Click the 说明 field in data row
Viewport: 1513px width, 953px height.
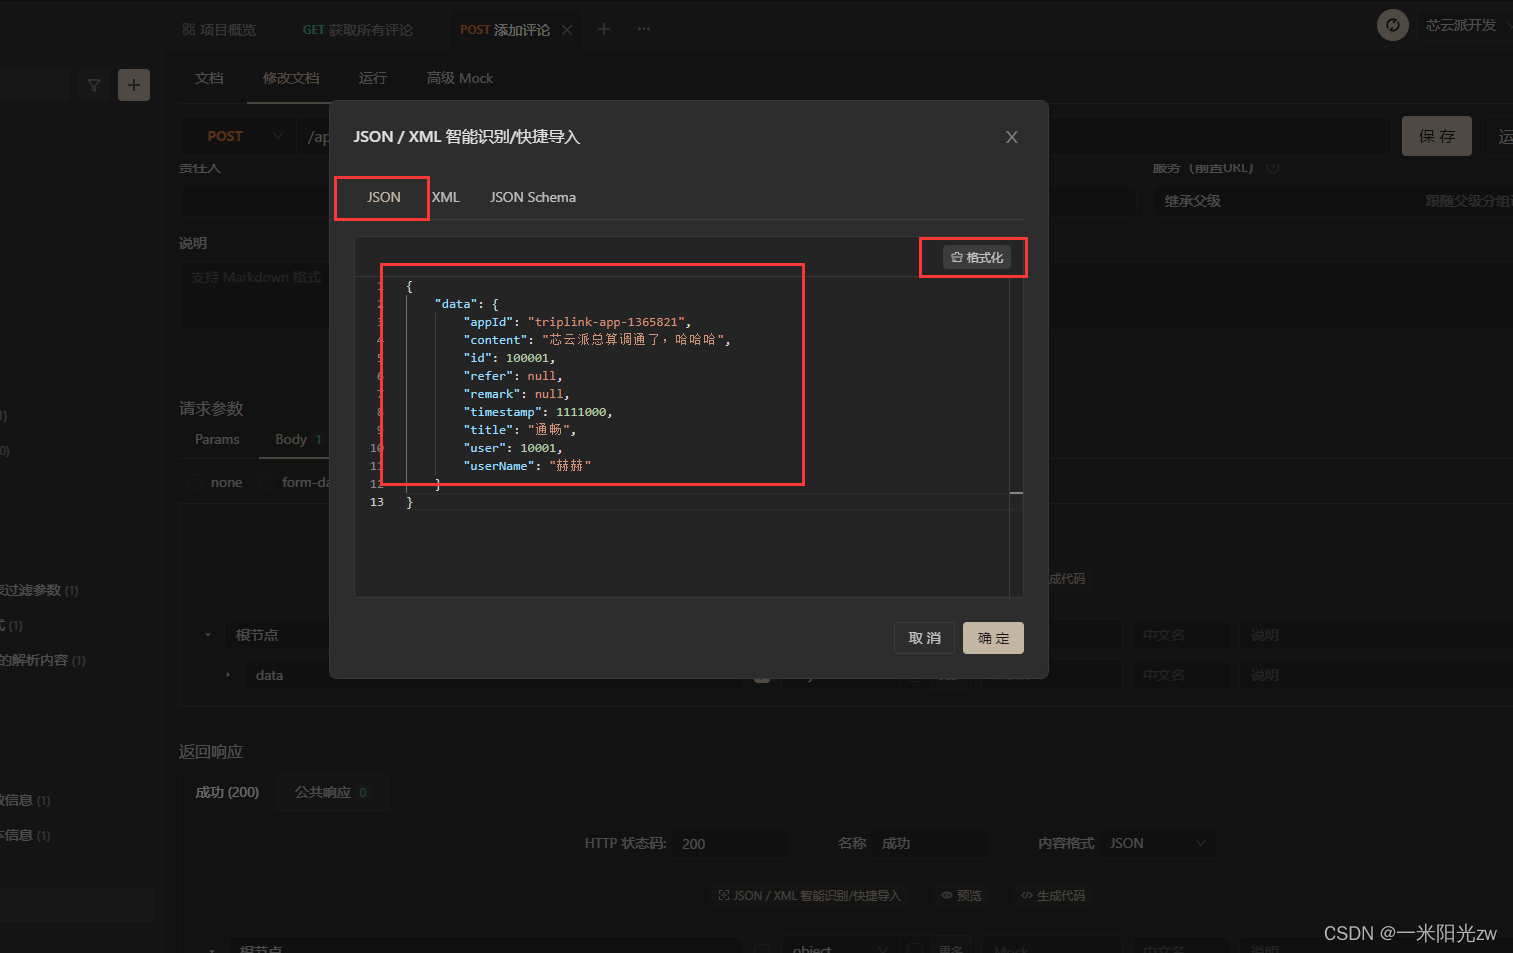[1376, 675]
